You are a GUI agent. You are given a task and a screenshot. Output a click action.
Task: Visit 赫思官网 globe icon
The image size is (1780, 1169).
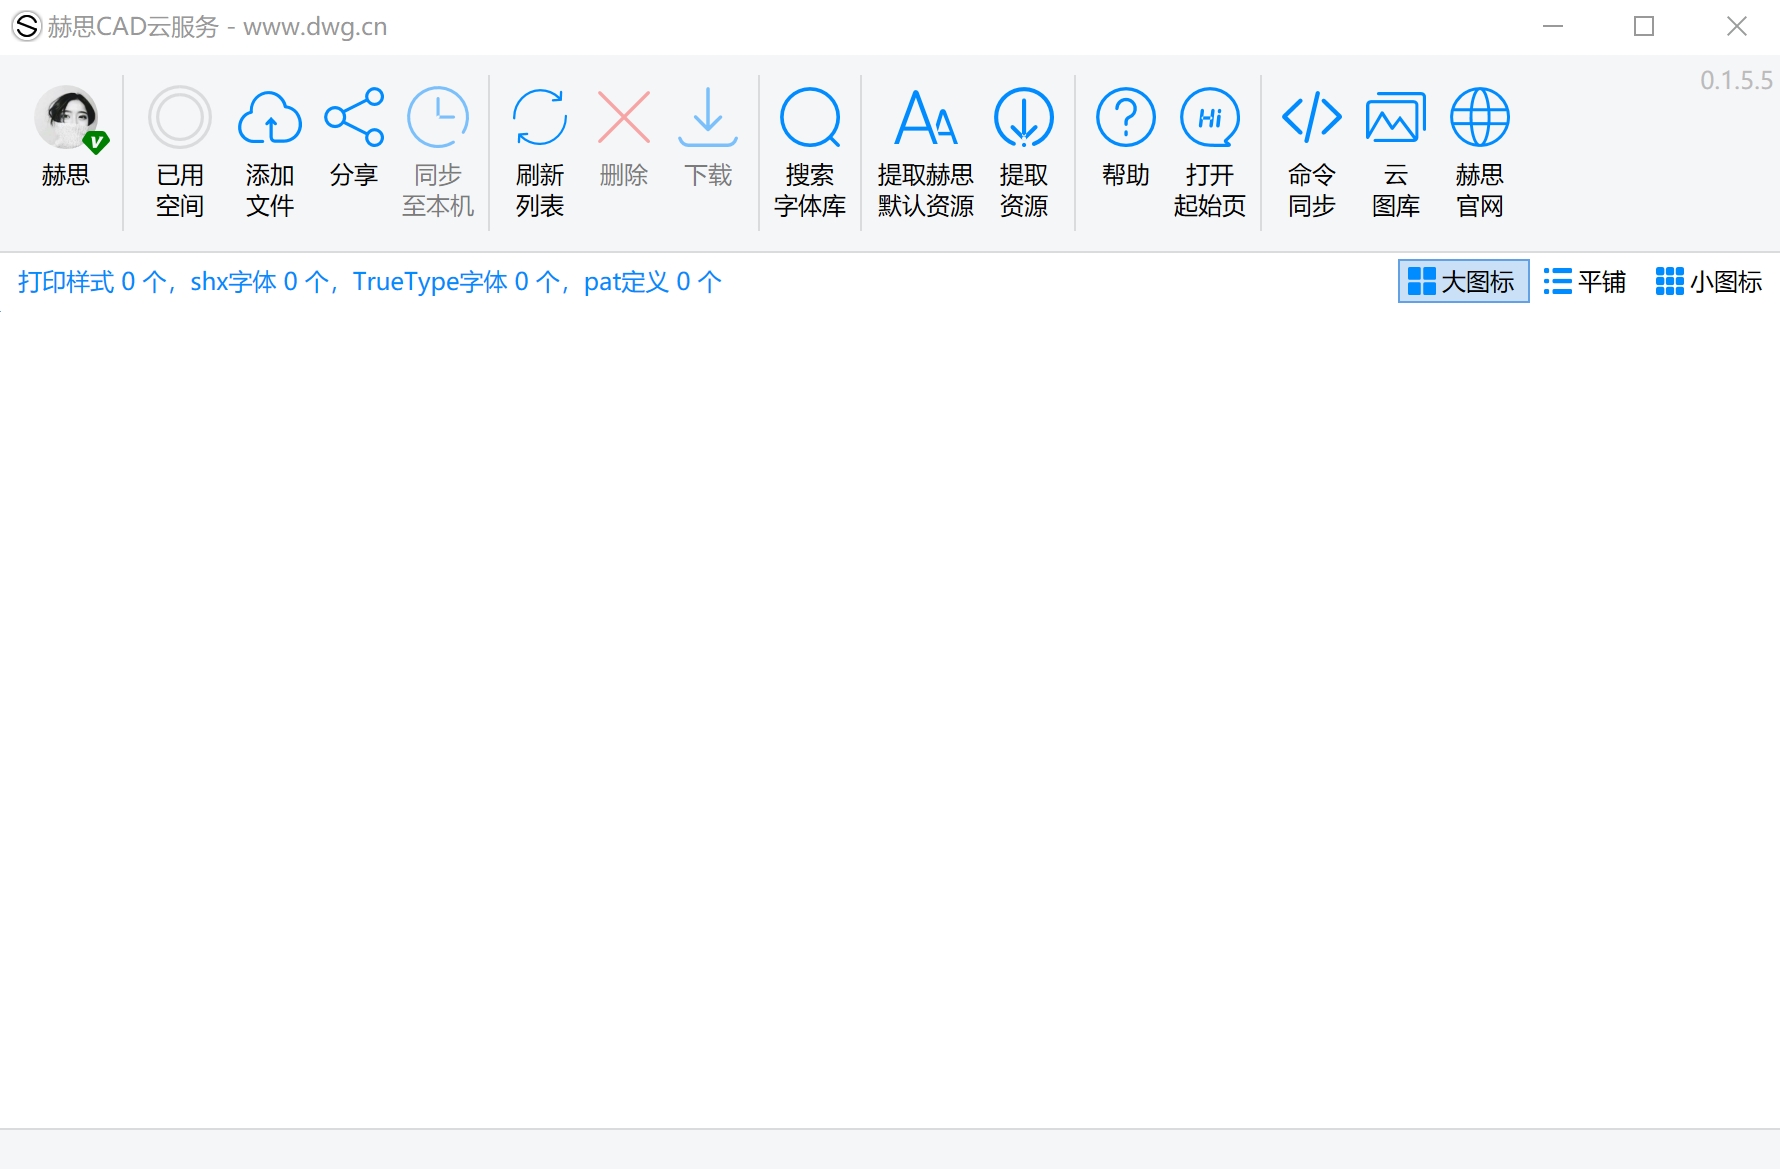(x=1480, y=118)
